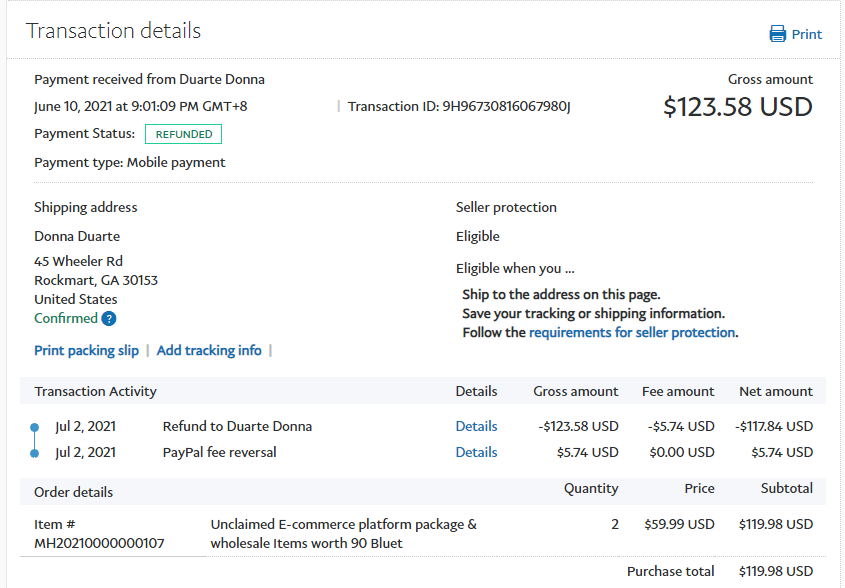
Task: Open the help icon beside Confirmed
Action: [109, 319]
